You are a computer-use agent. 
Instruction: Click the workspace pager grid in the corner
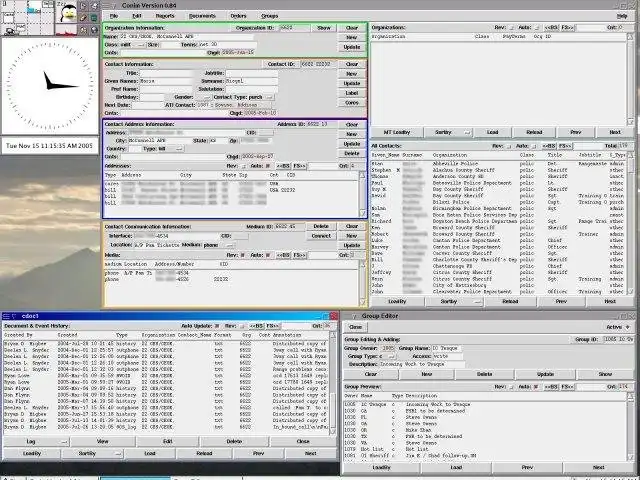point(27,18)
